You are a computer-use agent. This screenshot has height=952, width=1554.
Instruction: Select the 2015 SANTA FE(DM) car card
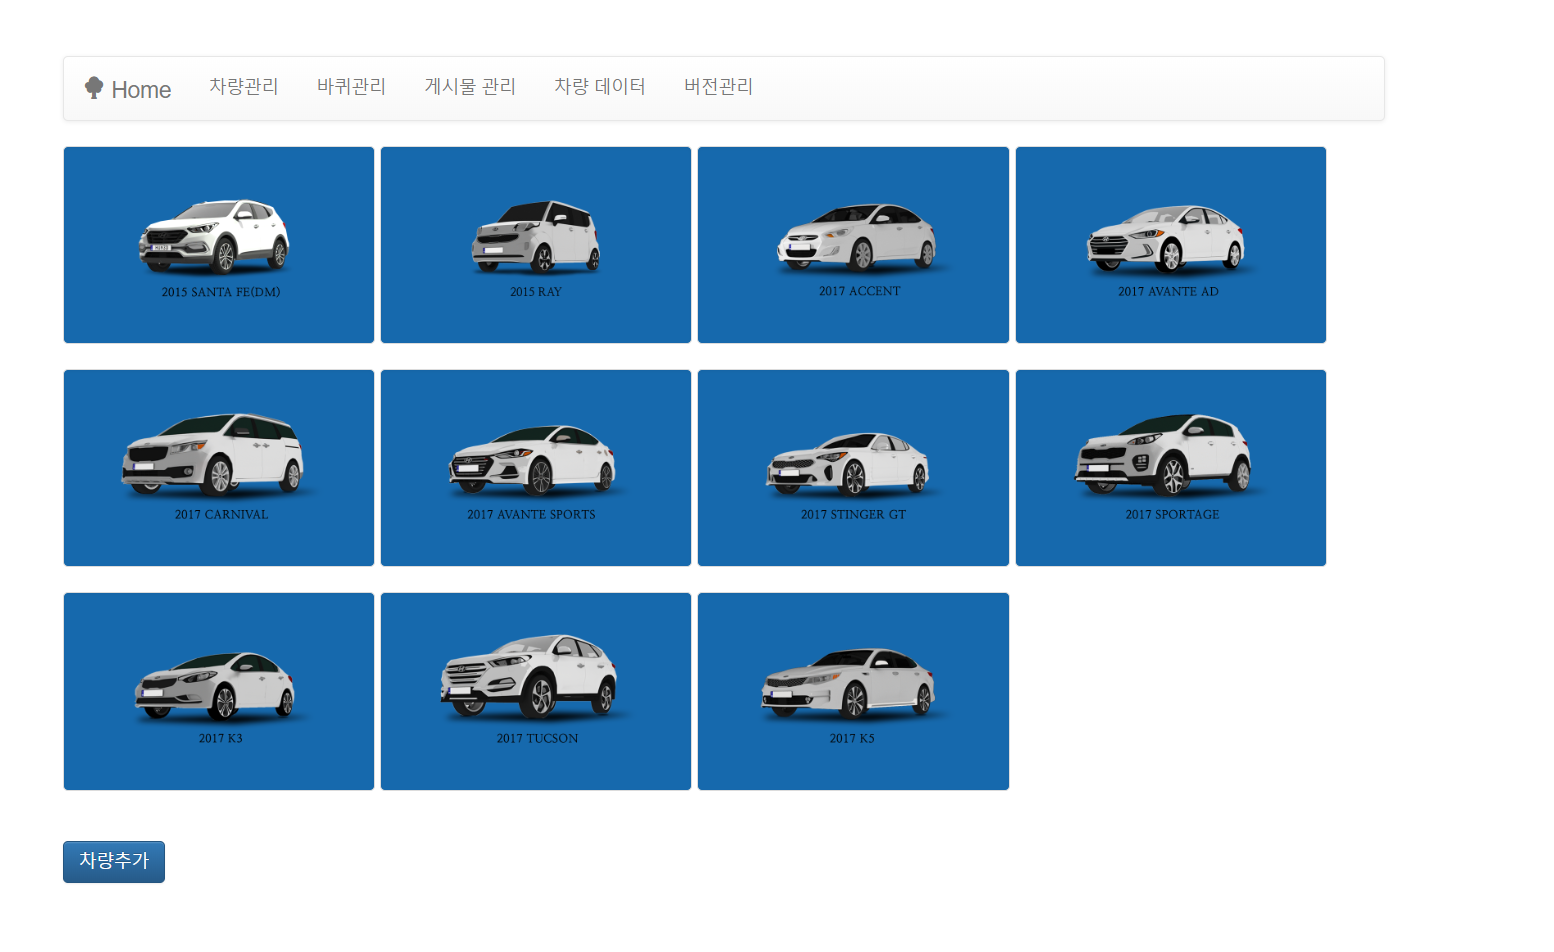pyautogui.click(x=219, y=245)
